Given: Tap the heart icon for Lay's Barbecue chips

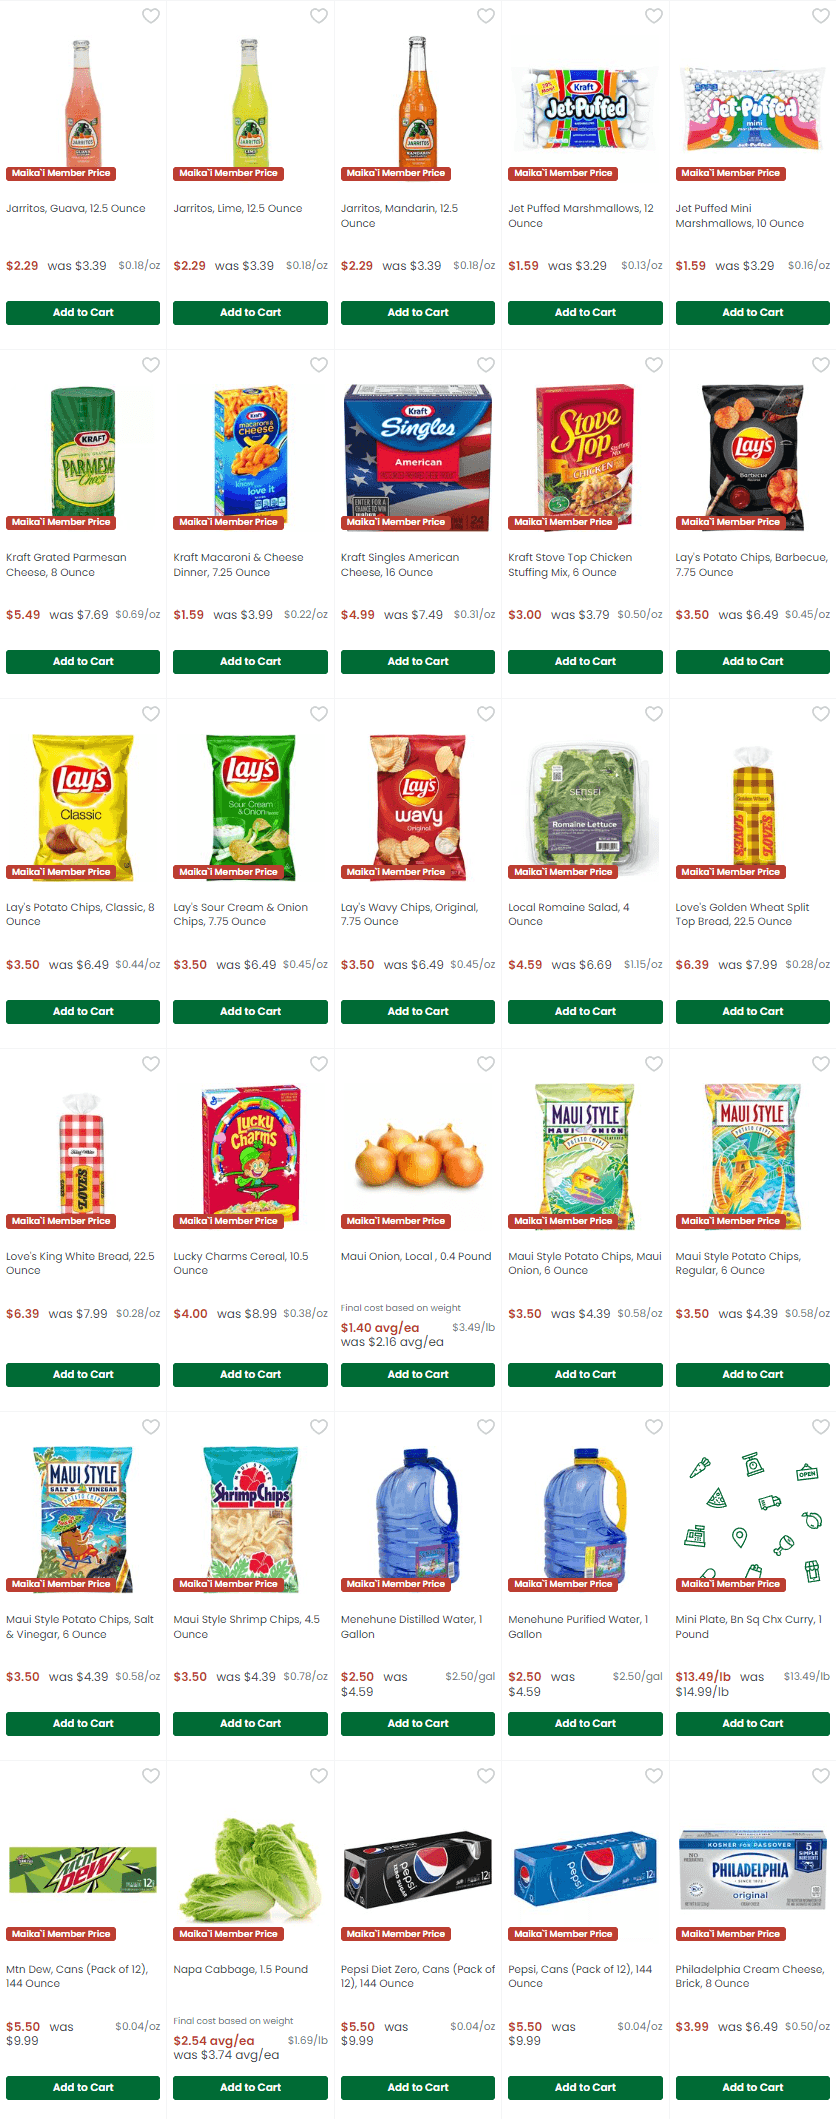Looking at the screenshot, I should coord(821,365).
